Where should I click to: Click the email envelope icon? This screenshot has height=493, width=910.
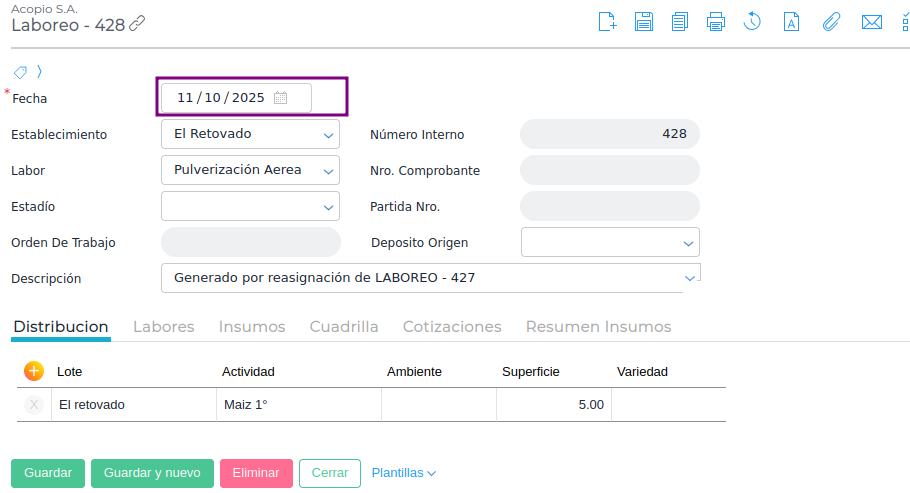point(871,22)
